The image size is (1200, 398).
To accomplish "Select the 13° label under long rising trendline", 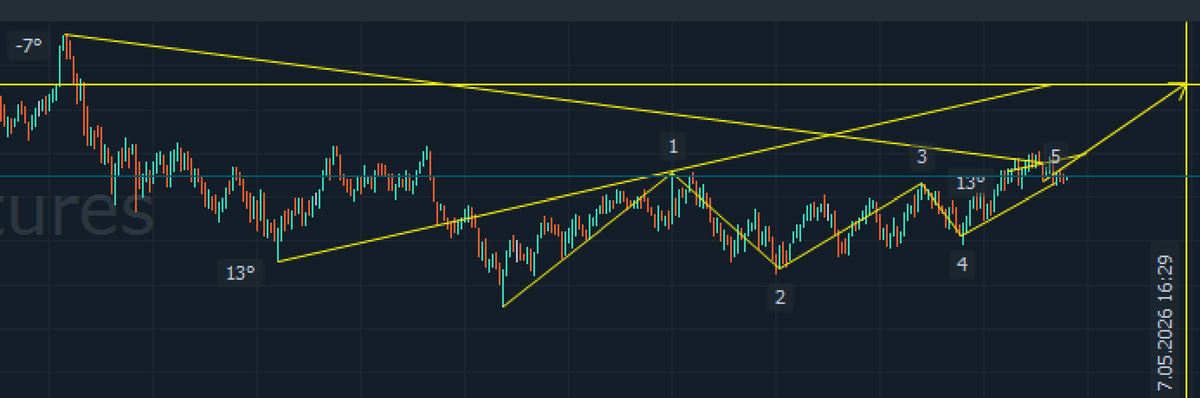I will (x=240, y=272).
